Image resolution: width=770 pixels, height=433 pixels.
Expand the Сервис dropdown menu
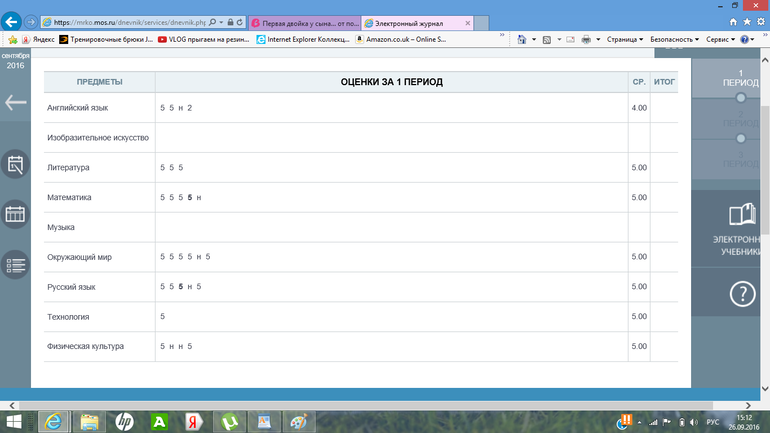point(722,39)
